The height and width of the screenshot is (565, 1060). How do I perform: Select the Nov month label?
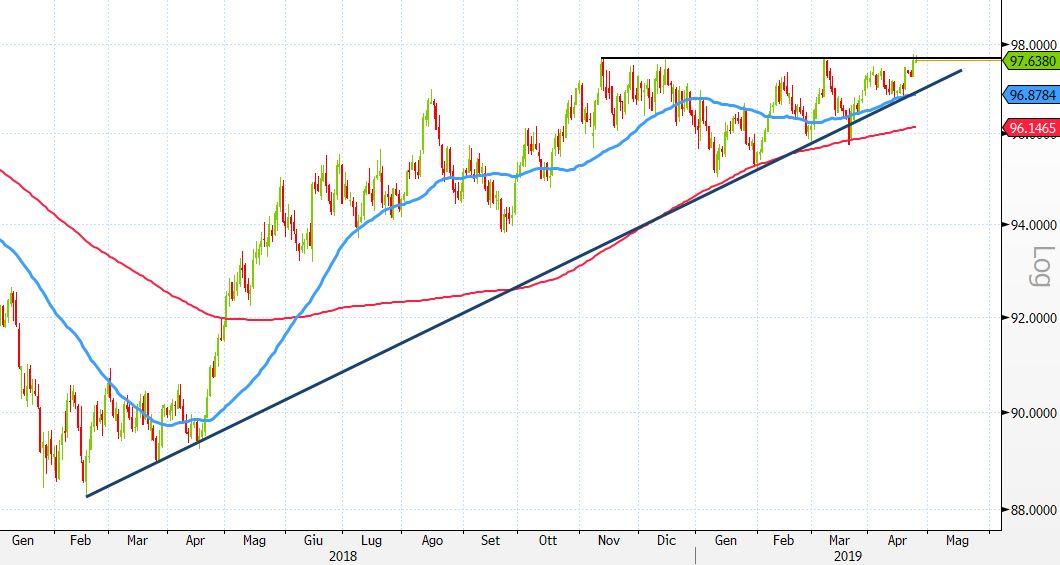pyautogui.click(x=607, y=540)
